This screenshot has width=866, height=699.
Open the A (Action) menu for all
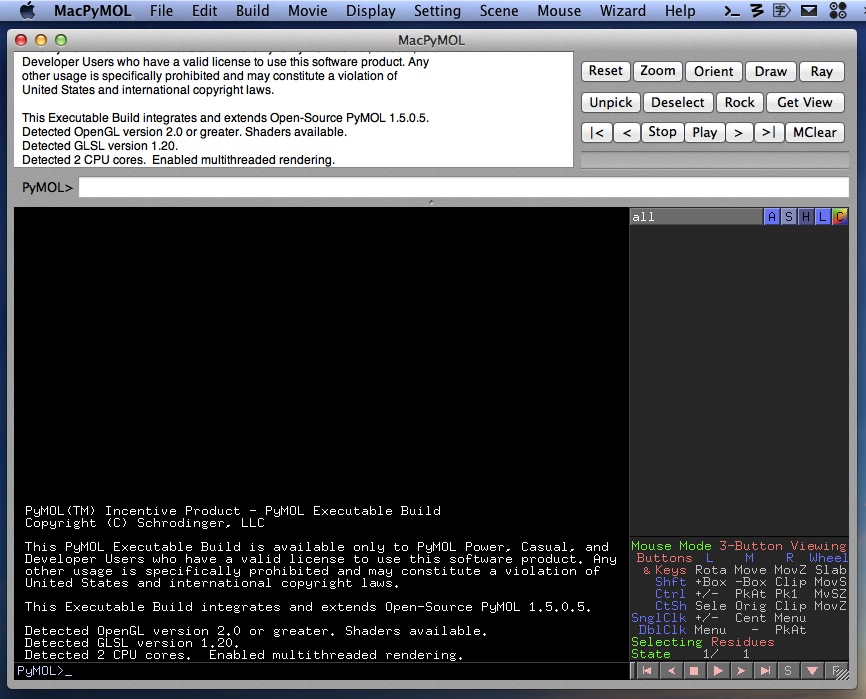pos(772,217)
